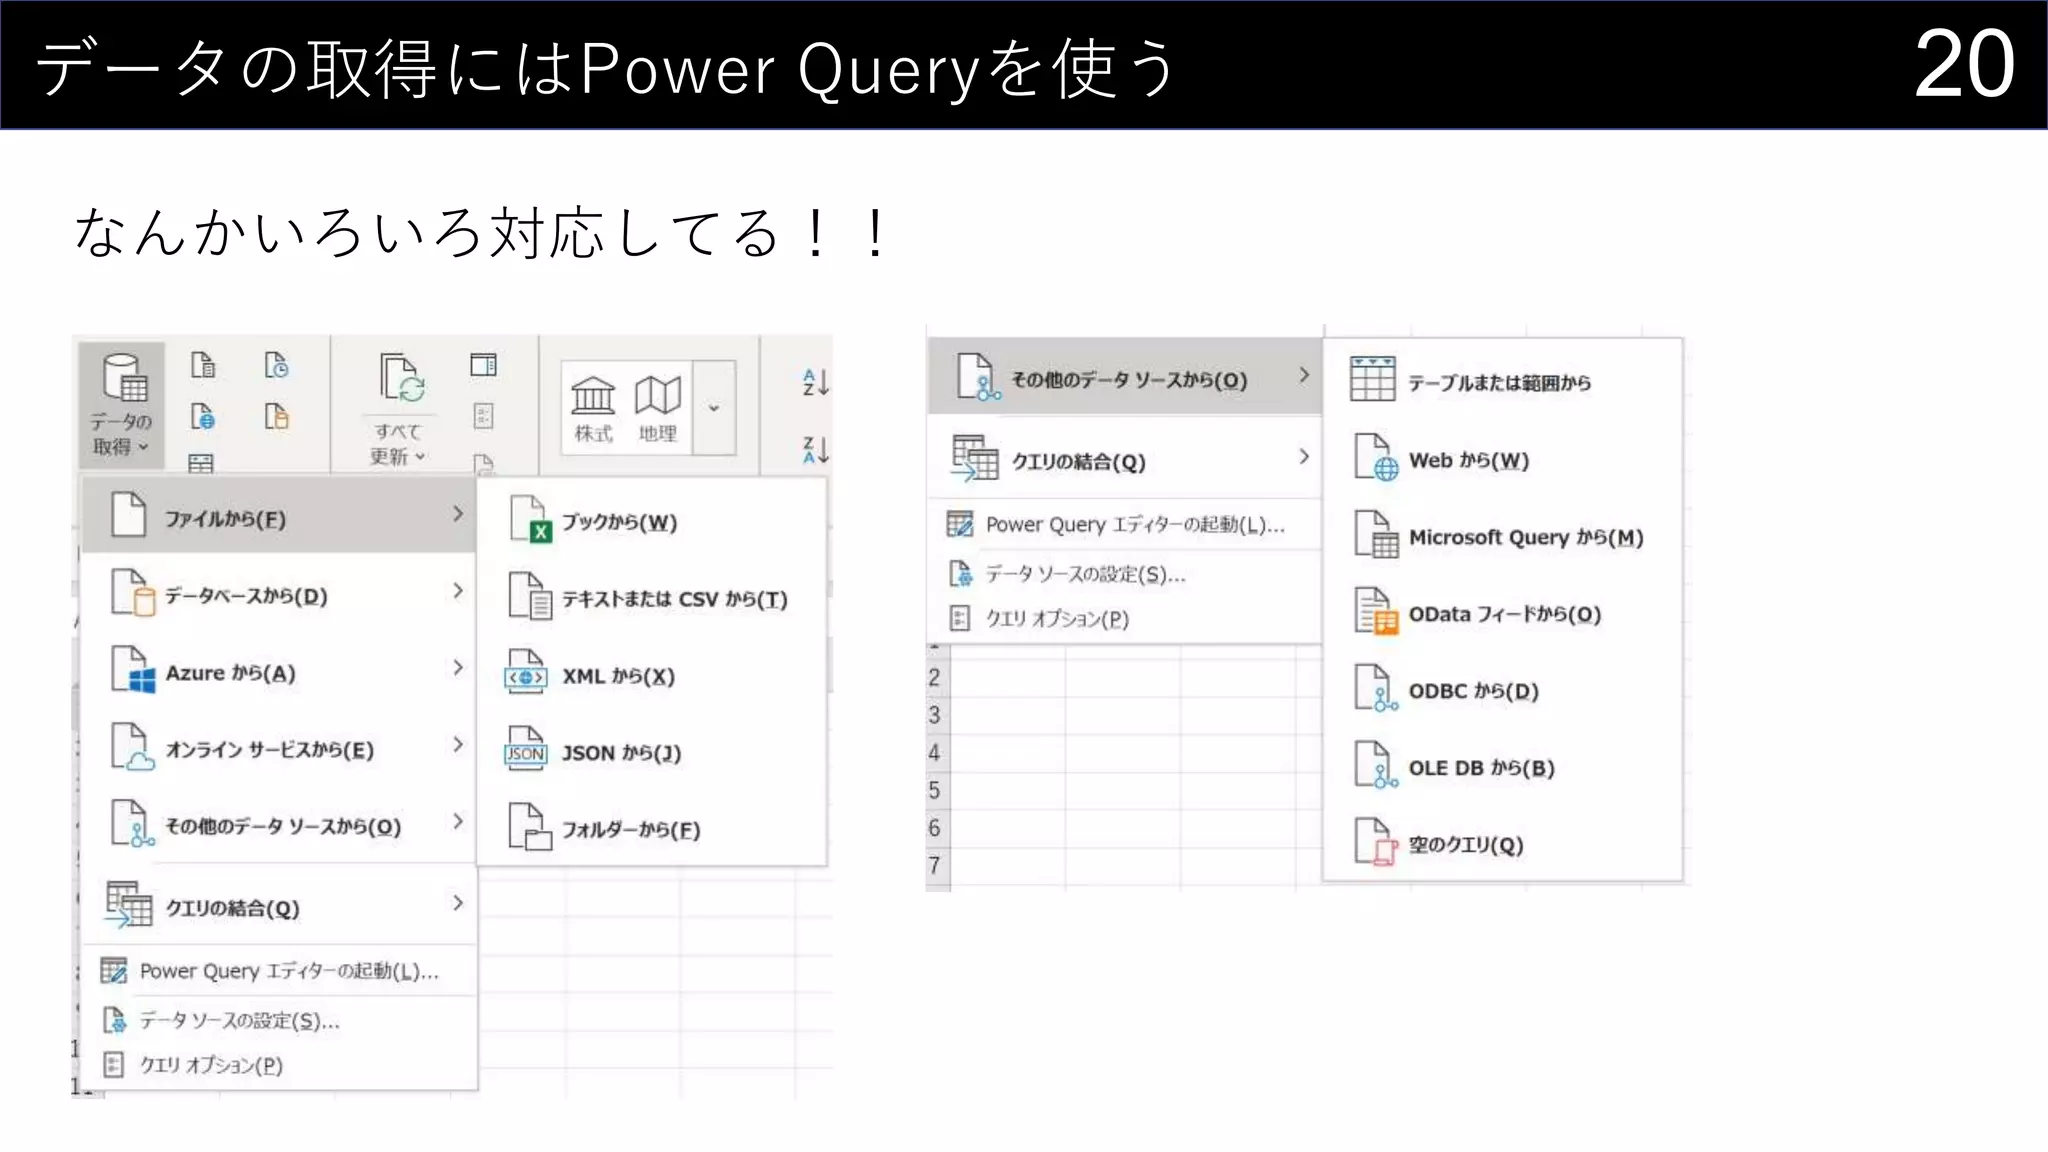
Task: Open データベースから(D) submenu
Action: (279, 594)
